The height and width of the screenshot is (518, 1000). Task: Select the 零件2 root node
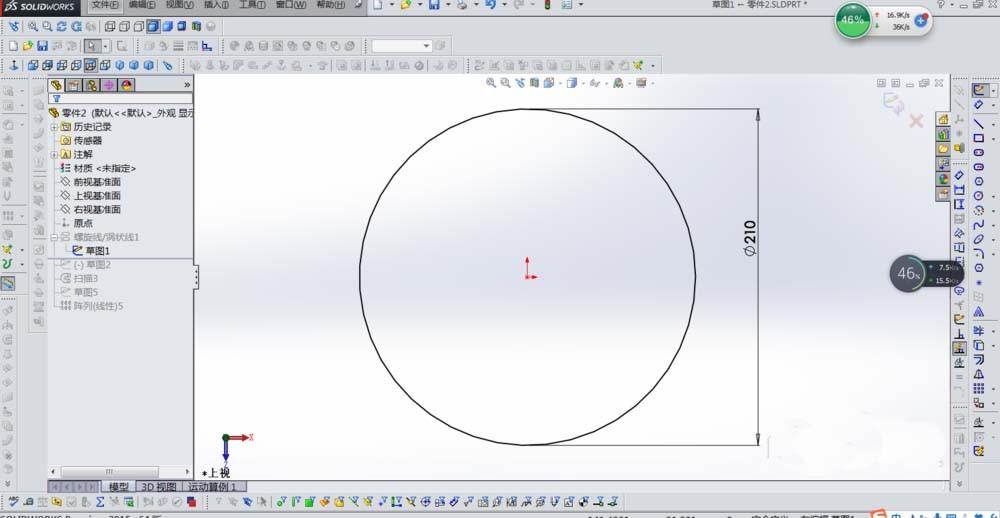click(x=121, y=113)
